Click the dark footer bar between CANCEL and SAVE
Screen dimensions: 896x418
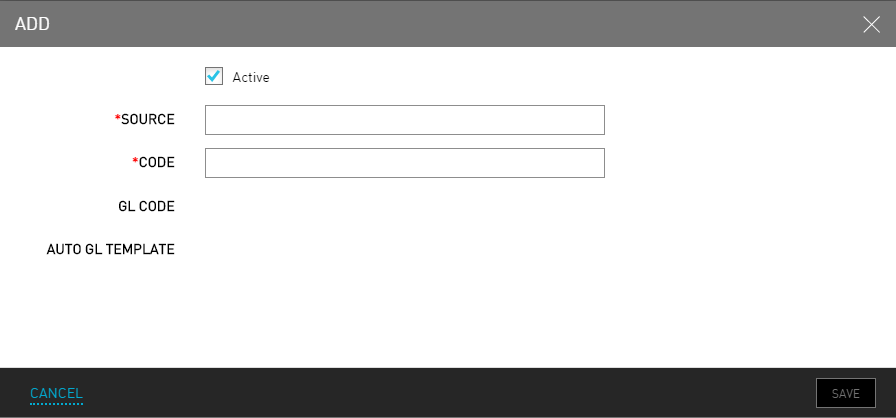(x=450, y=394)
